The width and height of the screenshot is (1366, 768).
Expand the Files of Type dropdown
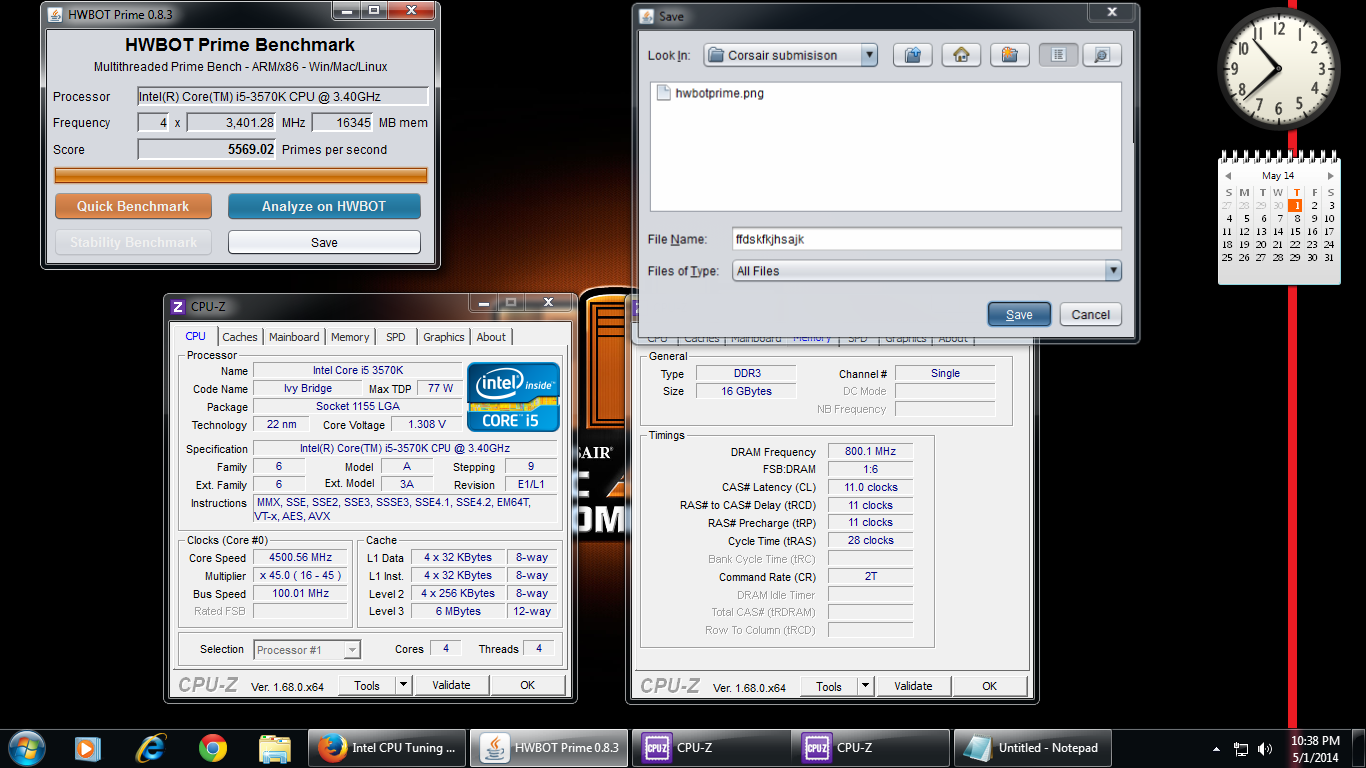[1113, 270]
